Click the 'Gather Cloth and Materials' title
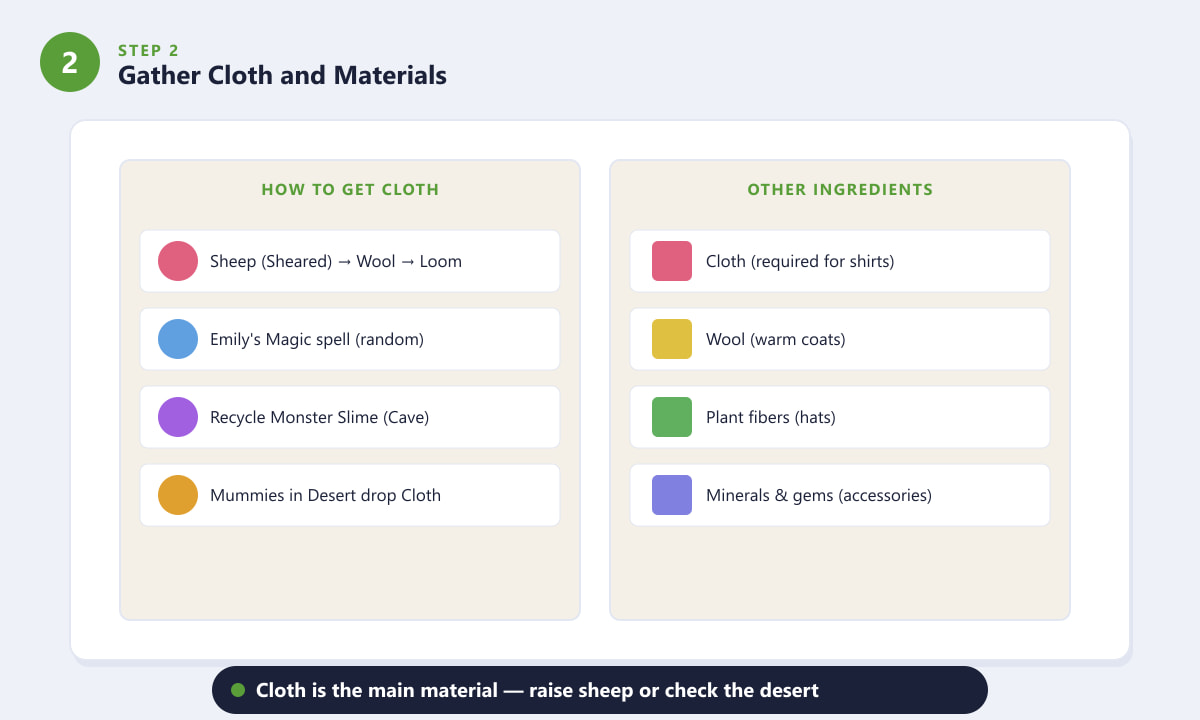1200x720 pixels. (282, 75)
